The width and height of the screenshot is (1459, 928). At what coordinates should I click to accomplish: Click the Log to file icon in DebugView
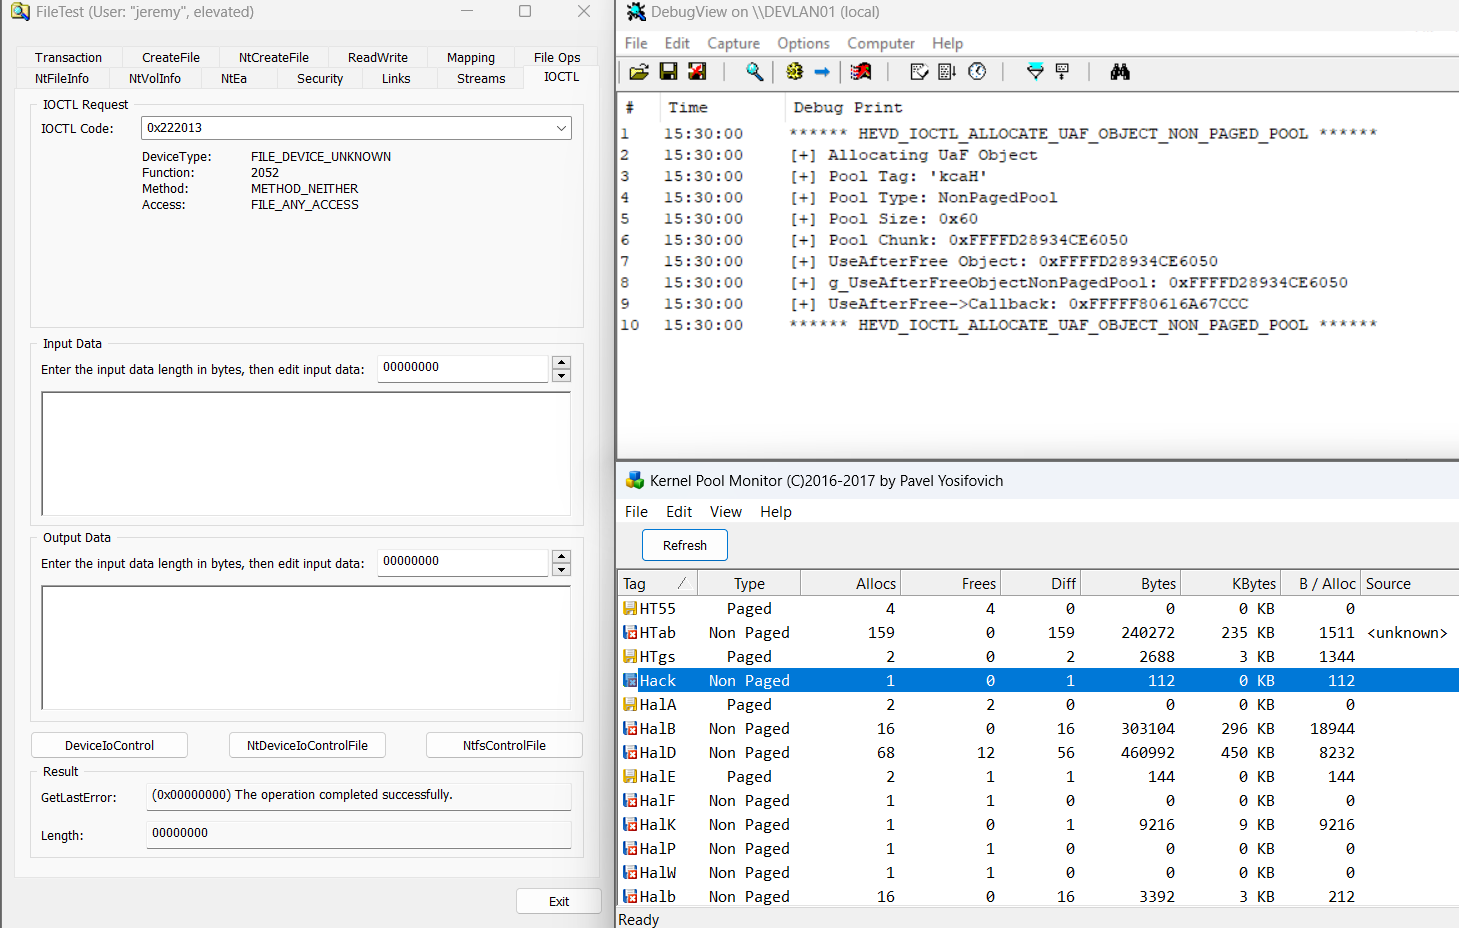(x=697, y=72)
